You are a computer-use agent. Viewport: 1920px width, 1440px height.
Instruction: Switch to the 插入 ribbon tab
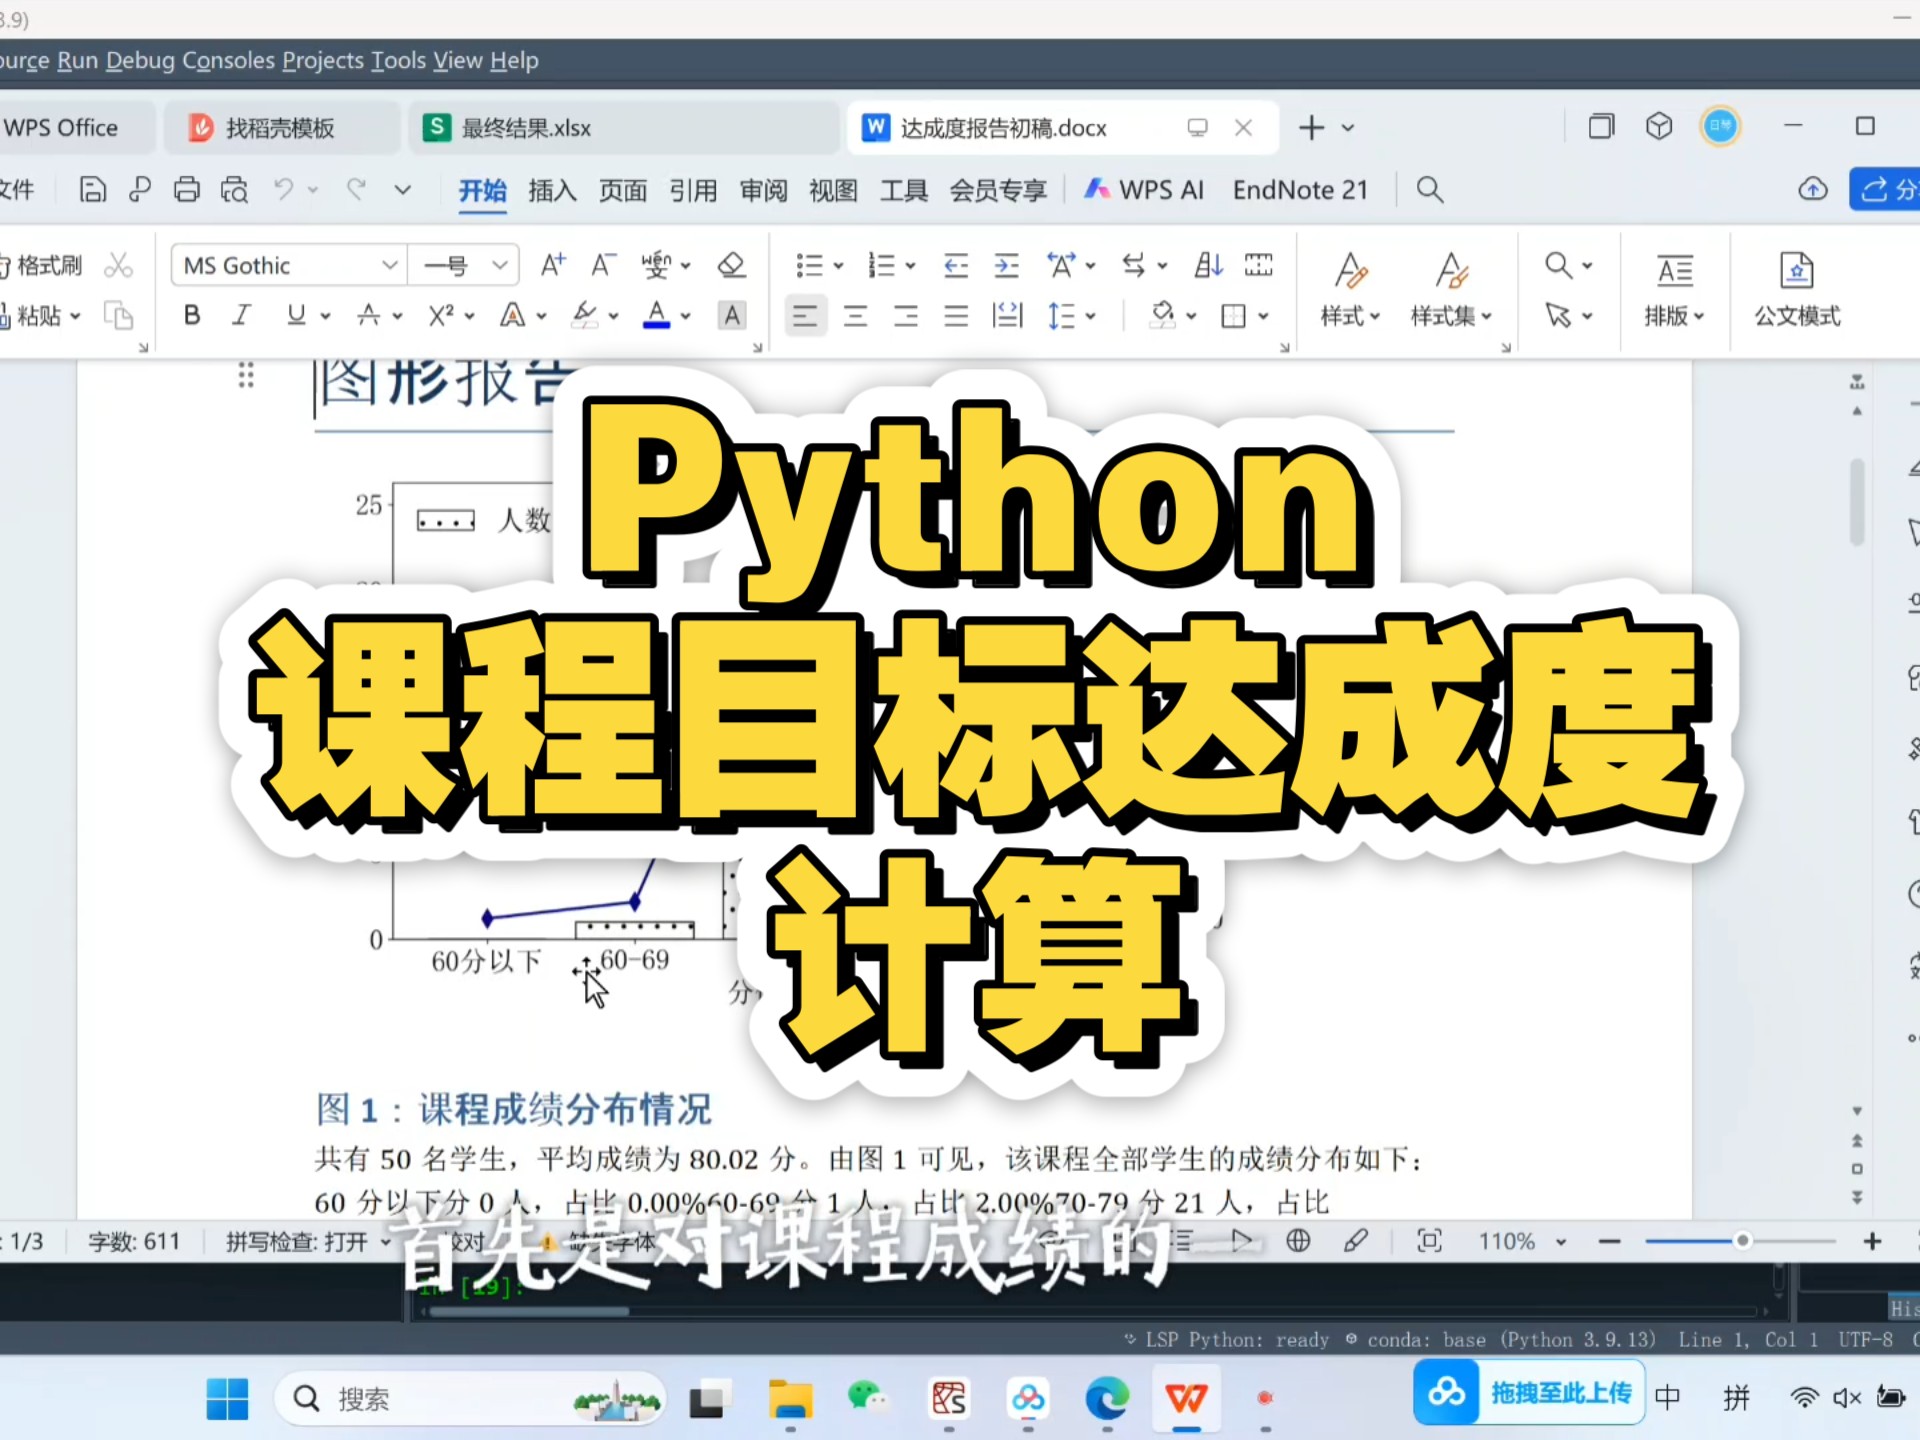(x=551, y=190)
